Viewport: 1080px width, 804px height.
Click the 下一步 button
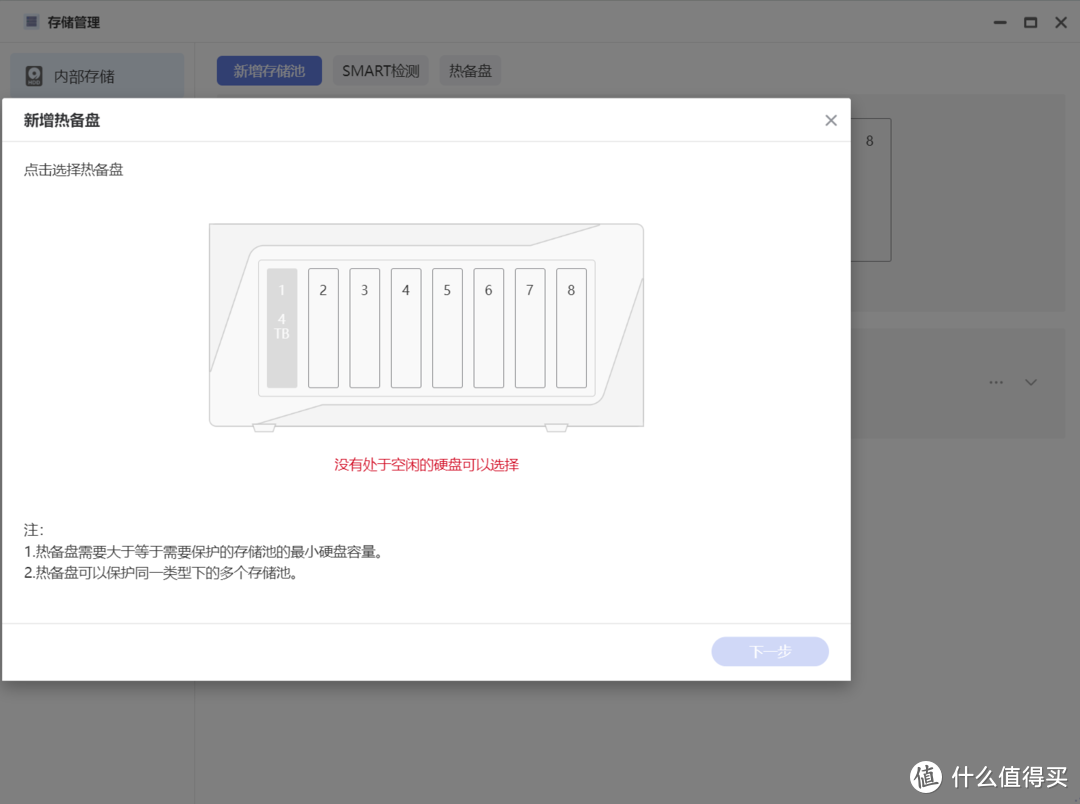pyautogui.click(x=770, y=651)
